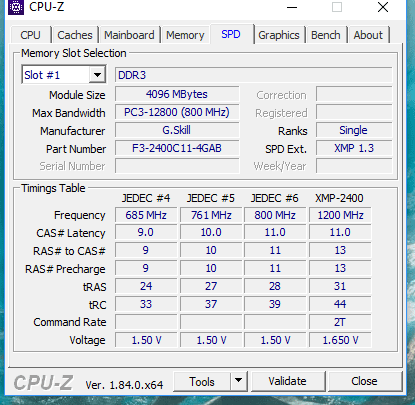Go to the Bench tab
415x405 pixels.
coord(326,35)
